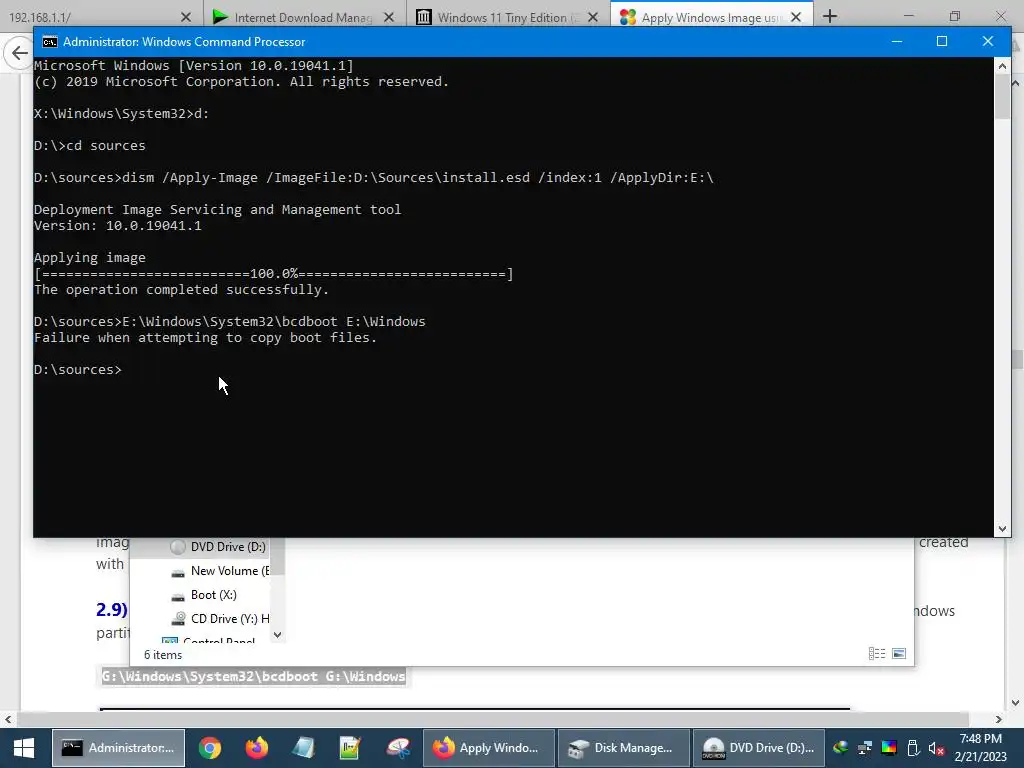The image size is (1024, 768).
Task: Minimize the Command Processor window
Action: (897, 41)
